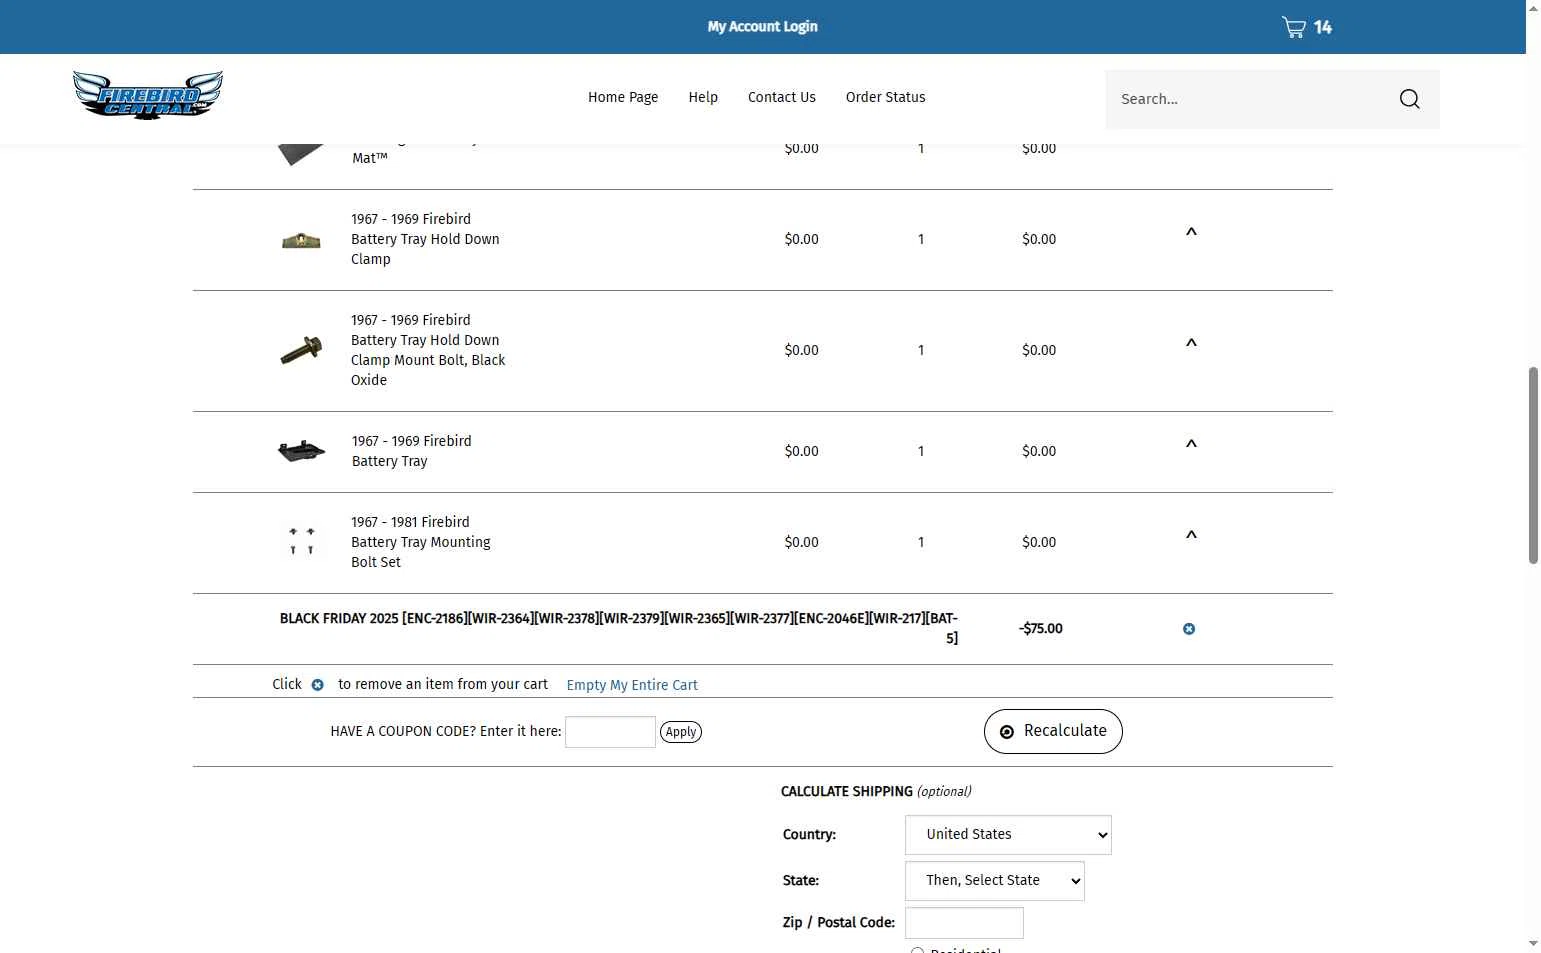This screenshot has width=1541, height=953.
Task: Click the Firebird Central logo
Action: click(148, 96)
